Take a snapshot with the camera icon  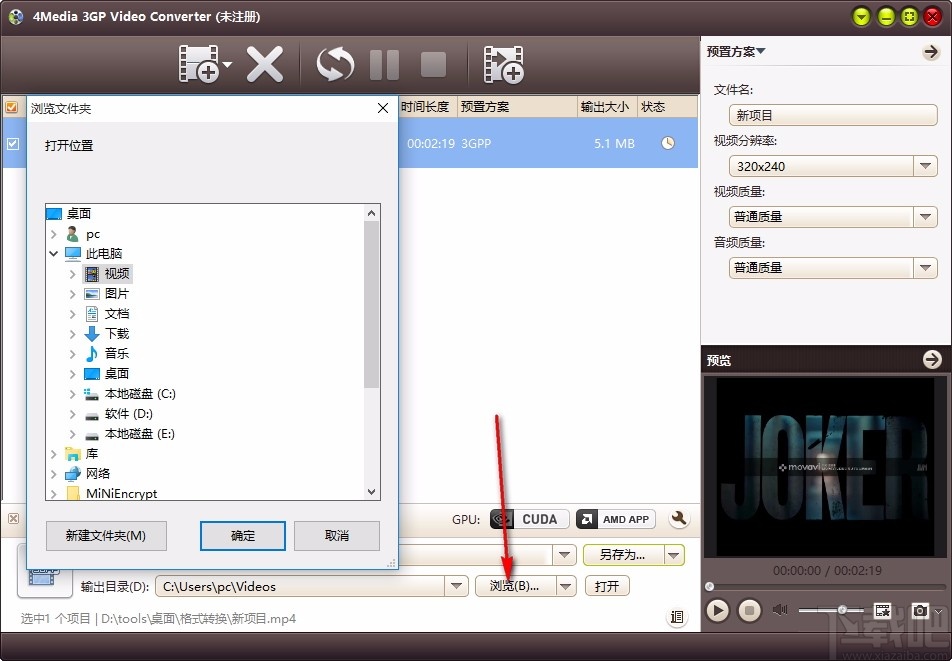(x=922, y=610)
